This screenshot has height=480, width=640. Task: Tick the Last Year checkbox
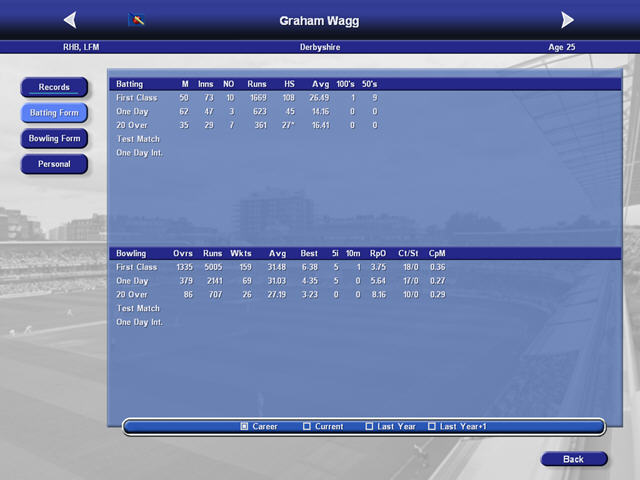point(369,427)
